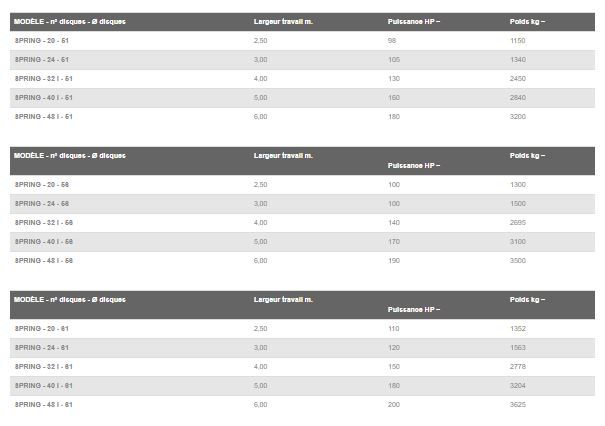
Task: Click the weight value 2778
Action: click(517, 366)
